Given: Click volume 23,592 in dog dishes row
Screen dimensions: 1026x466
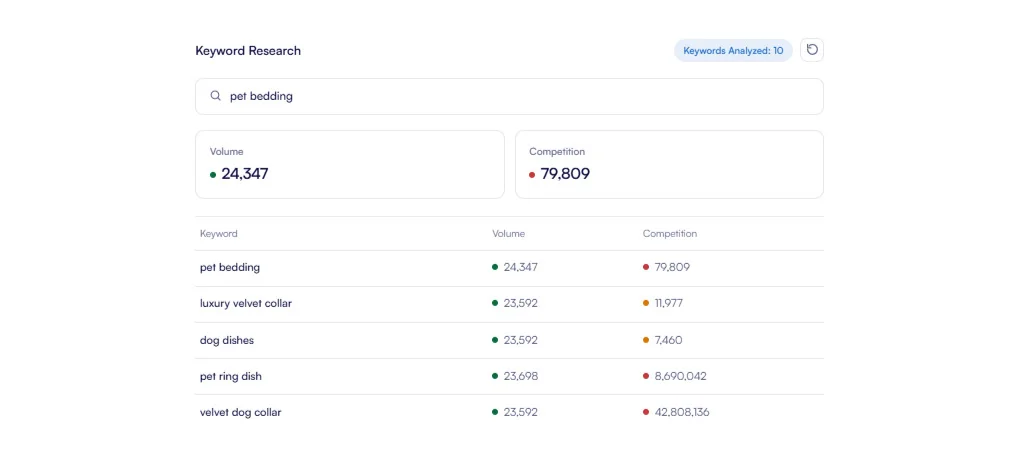Looking at the screenshot, I should point(520,340).
